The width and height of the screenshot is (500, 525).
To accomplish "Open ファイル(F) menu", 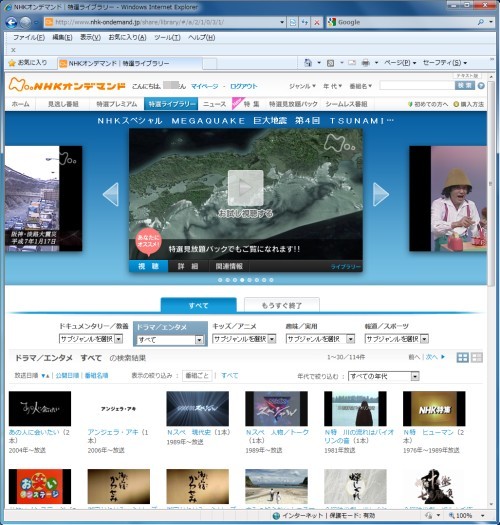I will tap(29, 38).
